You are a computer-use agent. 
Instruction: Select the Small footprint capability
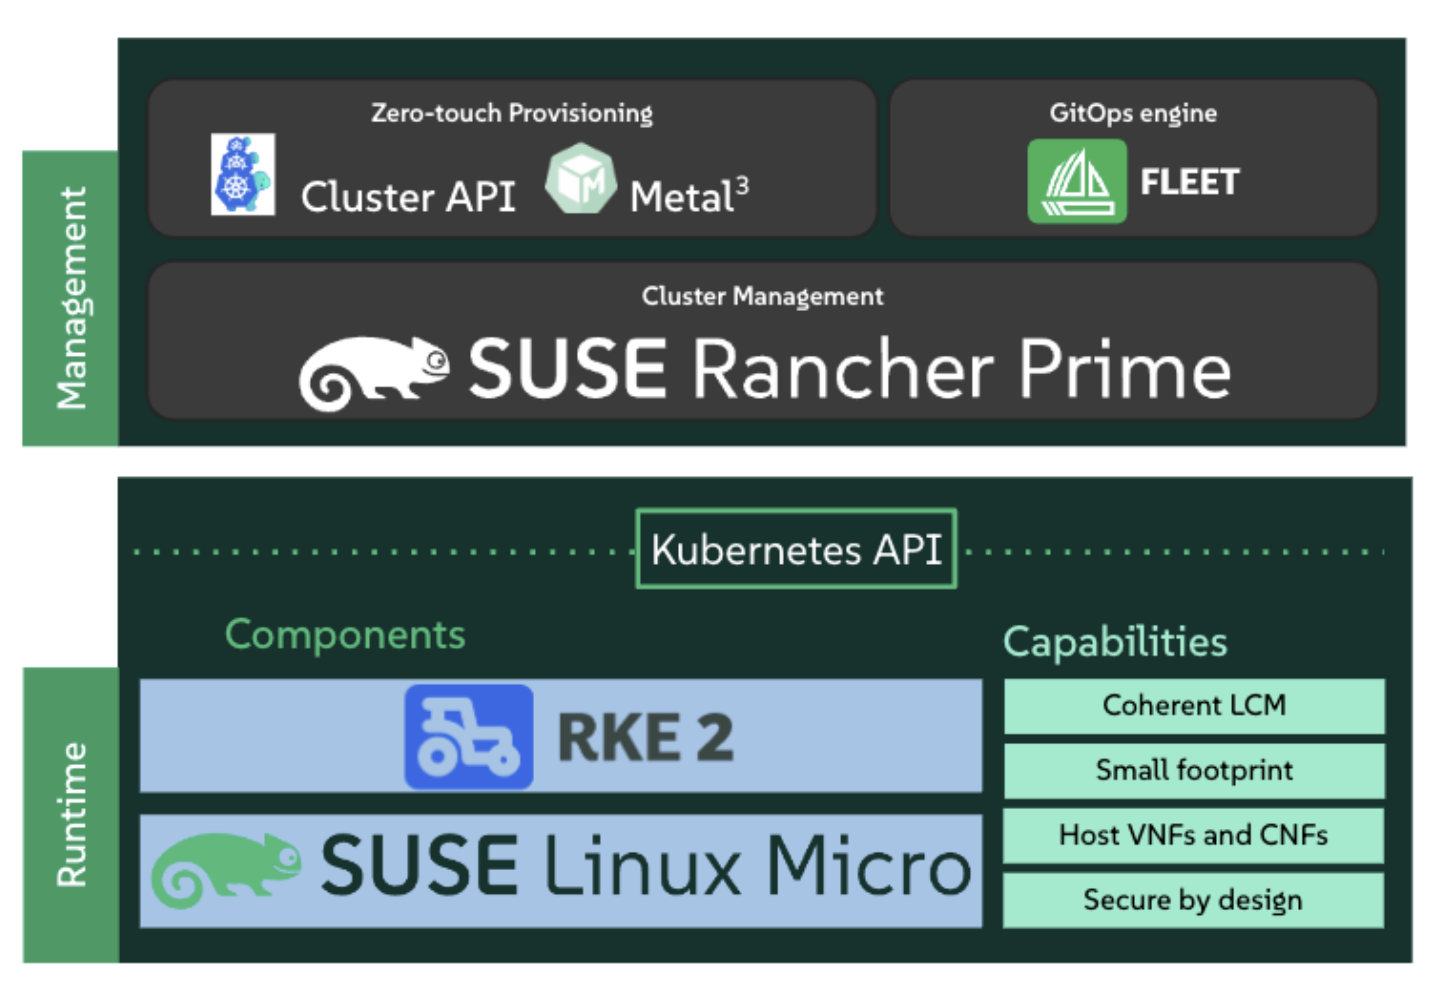1194,770
